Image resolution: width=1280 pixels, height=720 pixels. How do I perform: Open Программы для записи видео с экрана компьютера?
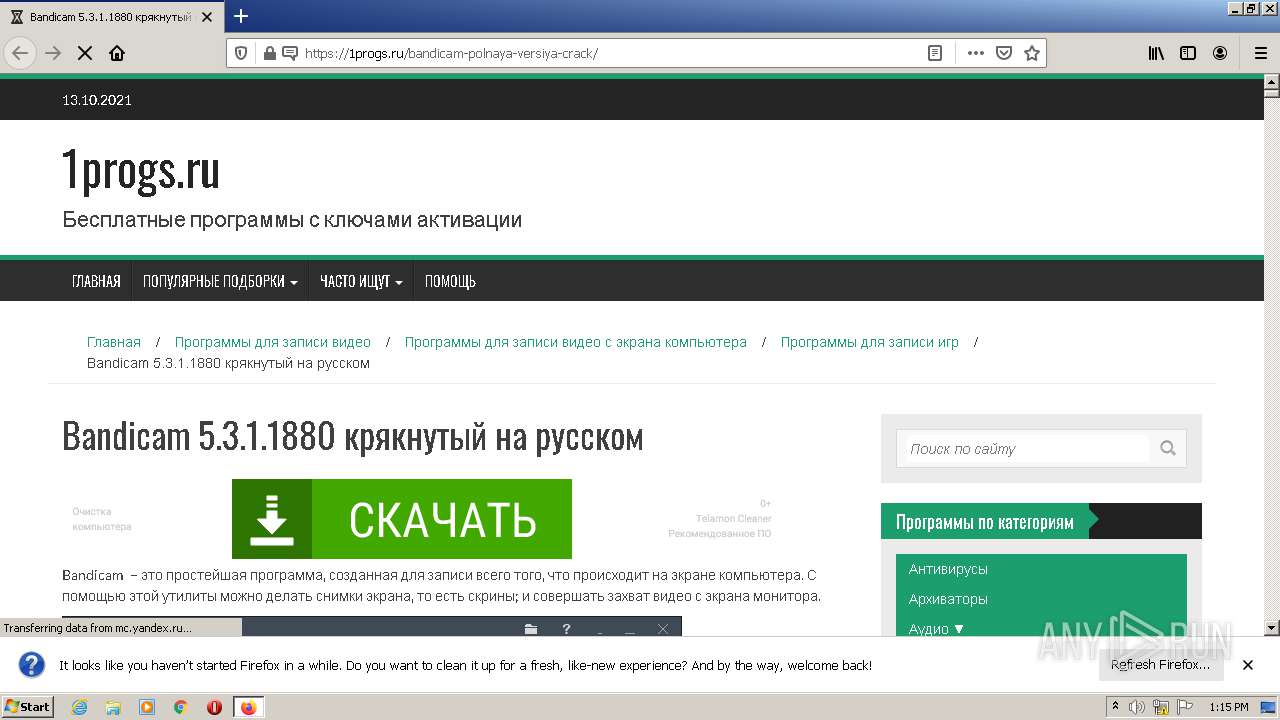coord(576,342)
